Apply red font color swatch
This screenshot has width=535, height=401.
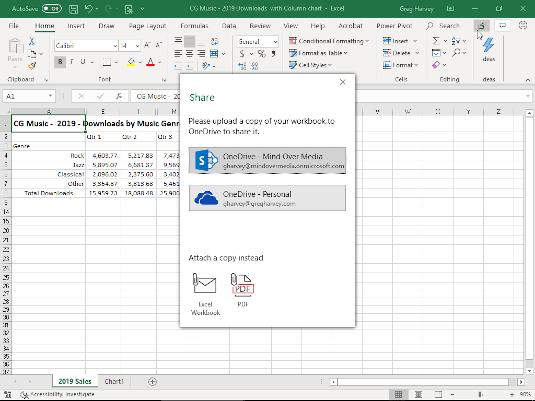(x=150, y=62)
